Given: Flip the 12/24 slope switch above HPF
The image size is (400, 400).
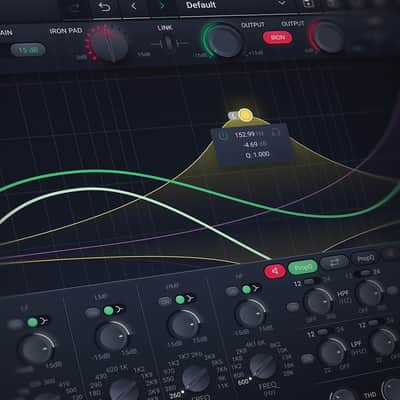Looking at the screenshot, I should (x=310, y=282).
